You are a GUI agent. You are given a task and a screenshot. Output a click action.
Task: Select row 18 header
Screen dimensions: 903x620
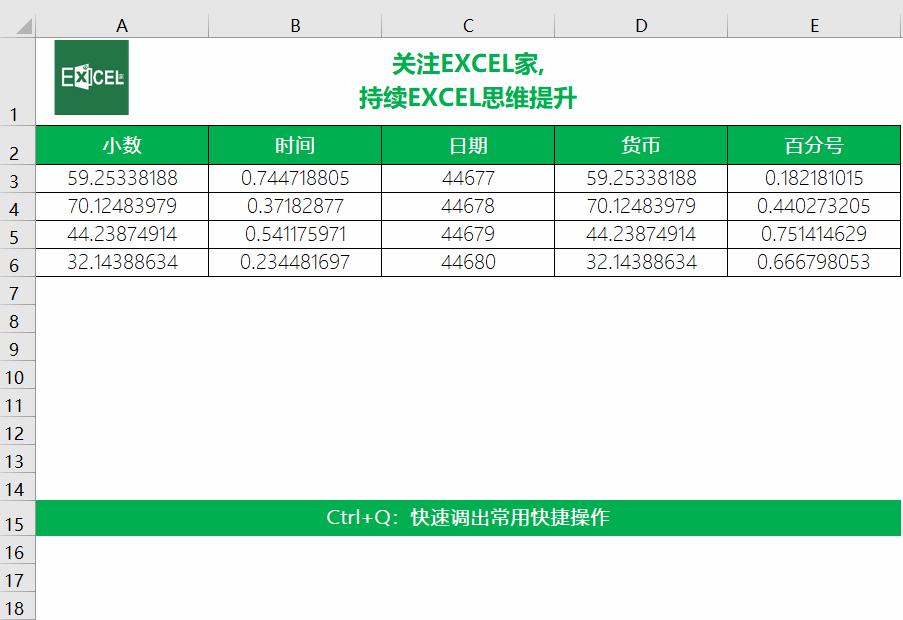[x=17, y=606]
